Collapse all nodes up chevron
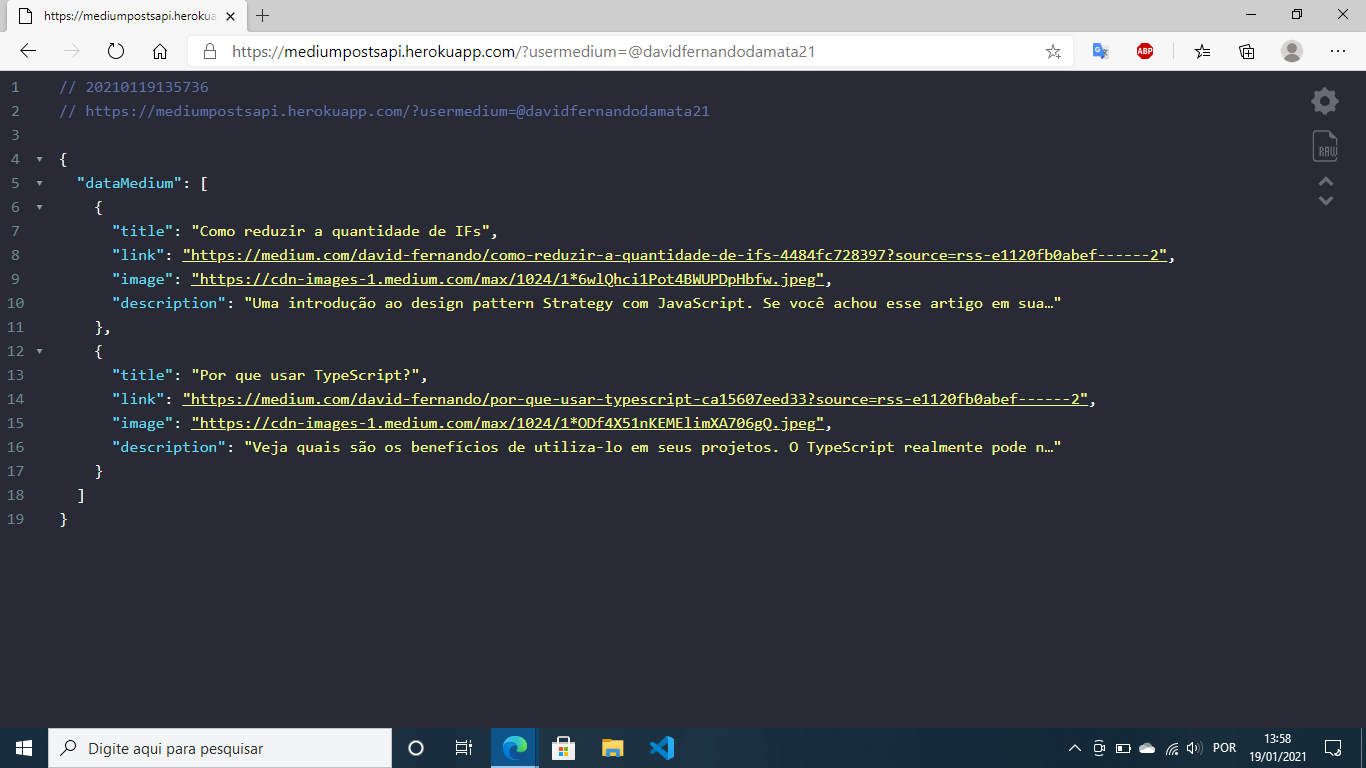Viewport: 1366px width, 768px height. pyautogui.click(x=1326, y=181)
